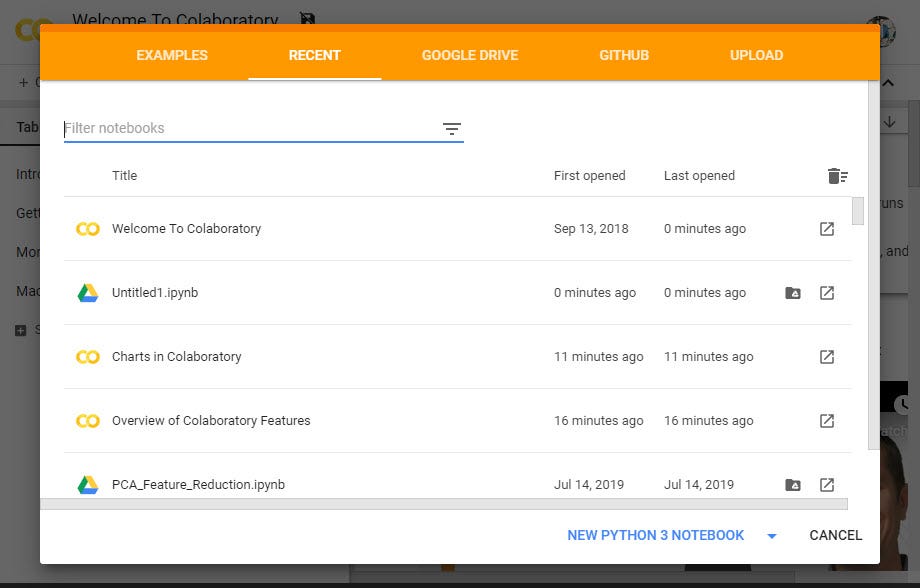Select the Upload tab
Viewport: 920px width, 588px height.
click(756, 55)
